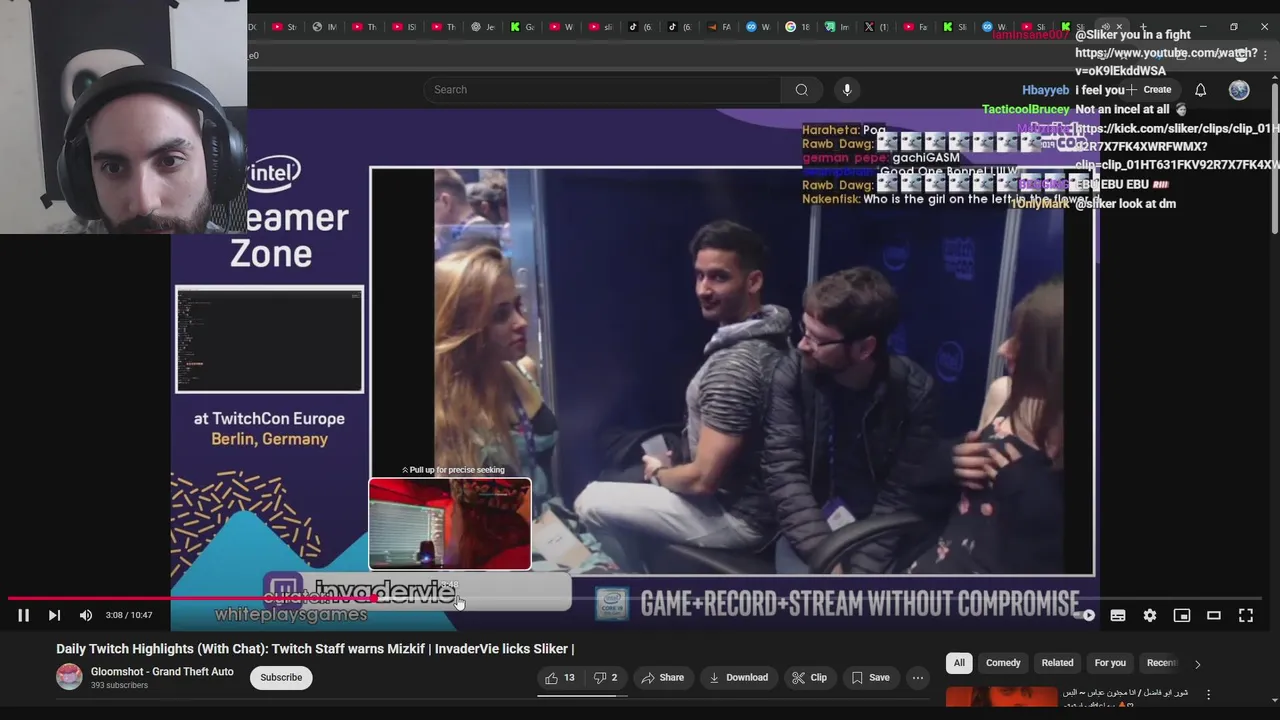Search with your voice microphone
This screenshot has height=720, width=1280.
(x=847, y=90)
